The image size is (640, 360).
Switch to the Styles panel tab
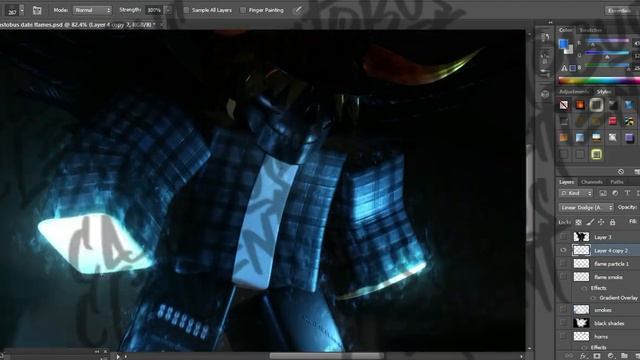click(604, 91)
